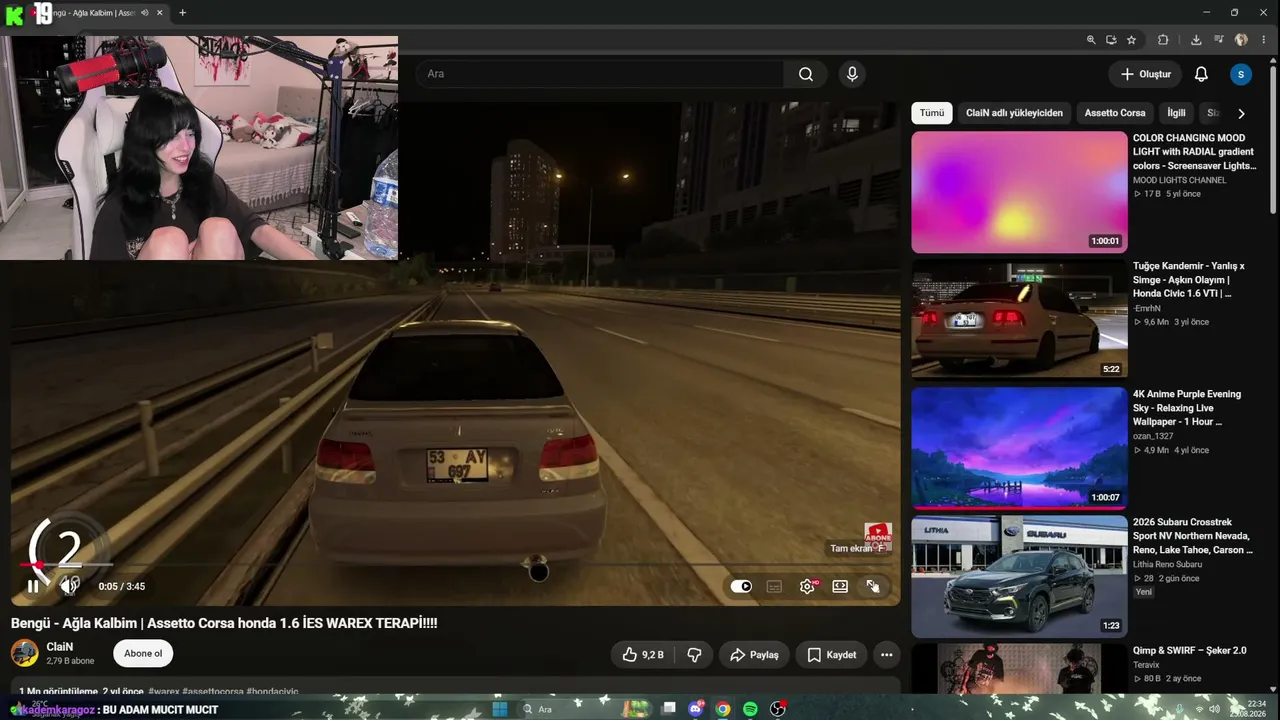This screenshot has width=1280, height=720.
Task: Open the Tuğçe Kandemir Honda Civic thumbnail
Action: click(1019, 320)
